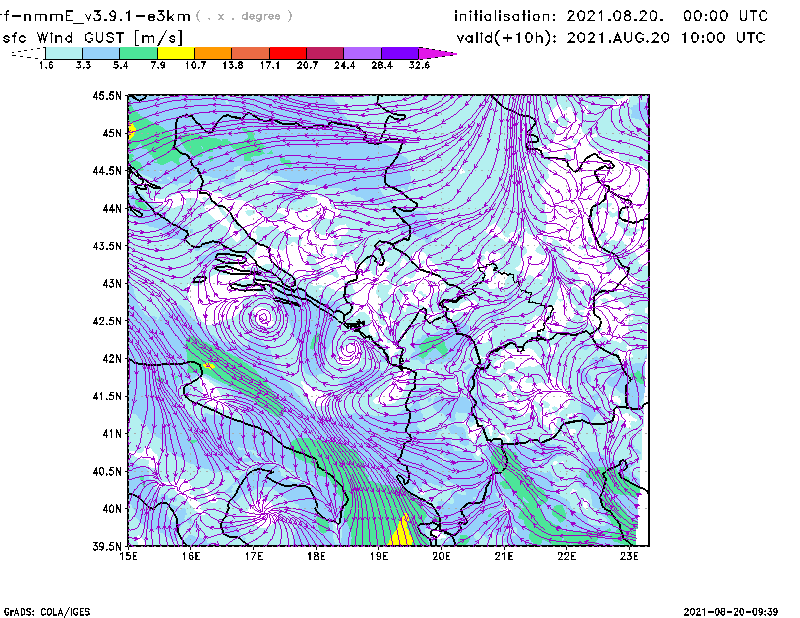800x618 pixels.
Task: Click the latitude label "44.5N"
Action: click(108, 170)
